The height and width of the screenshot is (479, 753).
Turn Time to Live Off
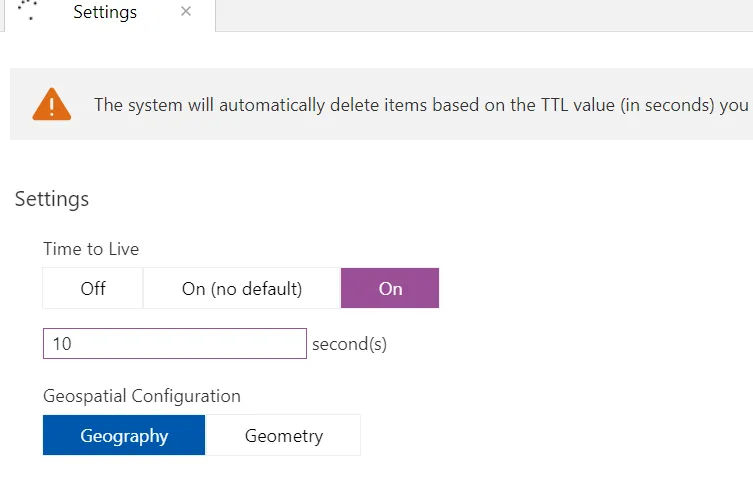click(93, 289)
